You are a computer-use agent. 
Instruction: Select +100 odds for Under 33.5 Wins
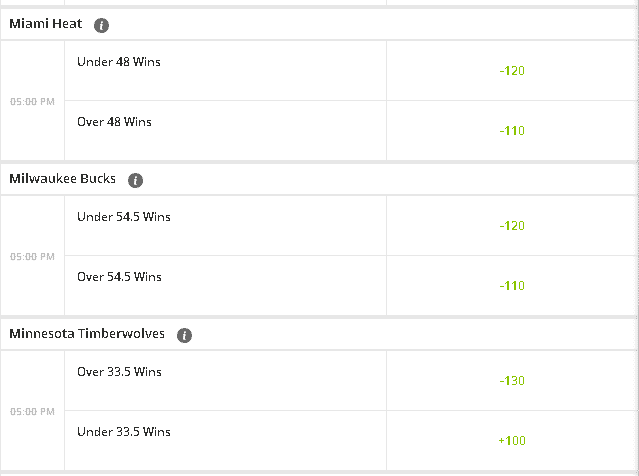(512, 440)
